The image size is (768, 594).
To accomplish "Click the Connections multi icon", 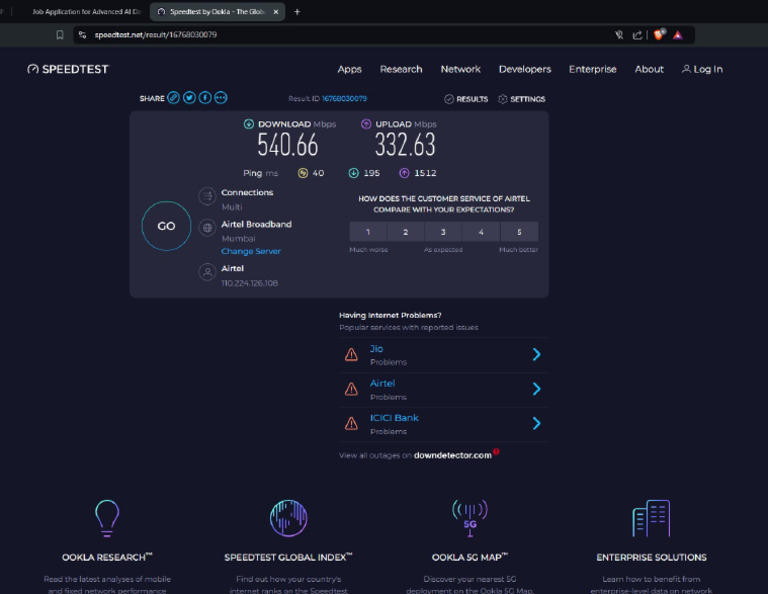I will click(207, 196).
